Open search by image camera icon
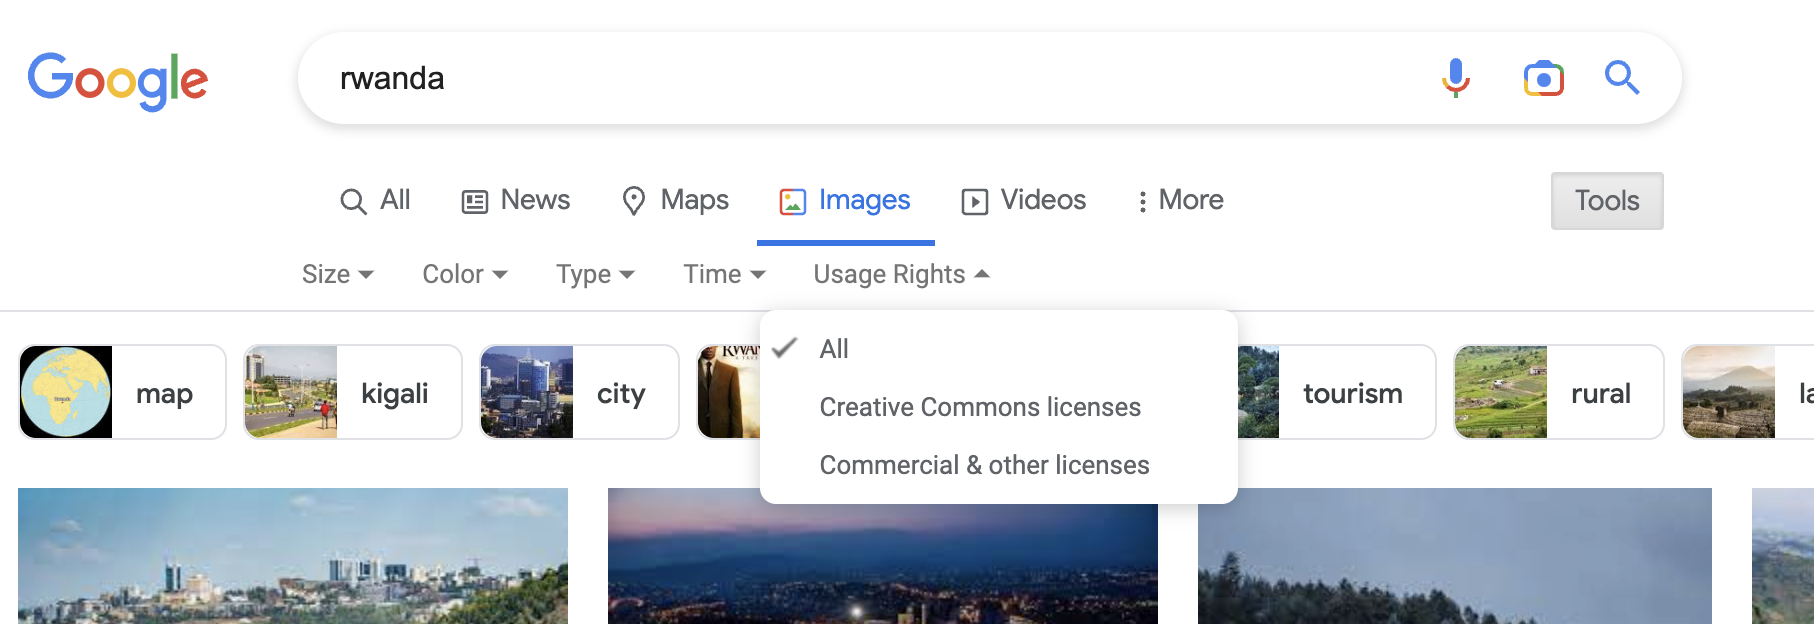This screenshot has height=624, width=1814. 1543,78
